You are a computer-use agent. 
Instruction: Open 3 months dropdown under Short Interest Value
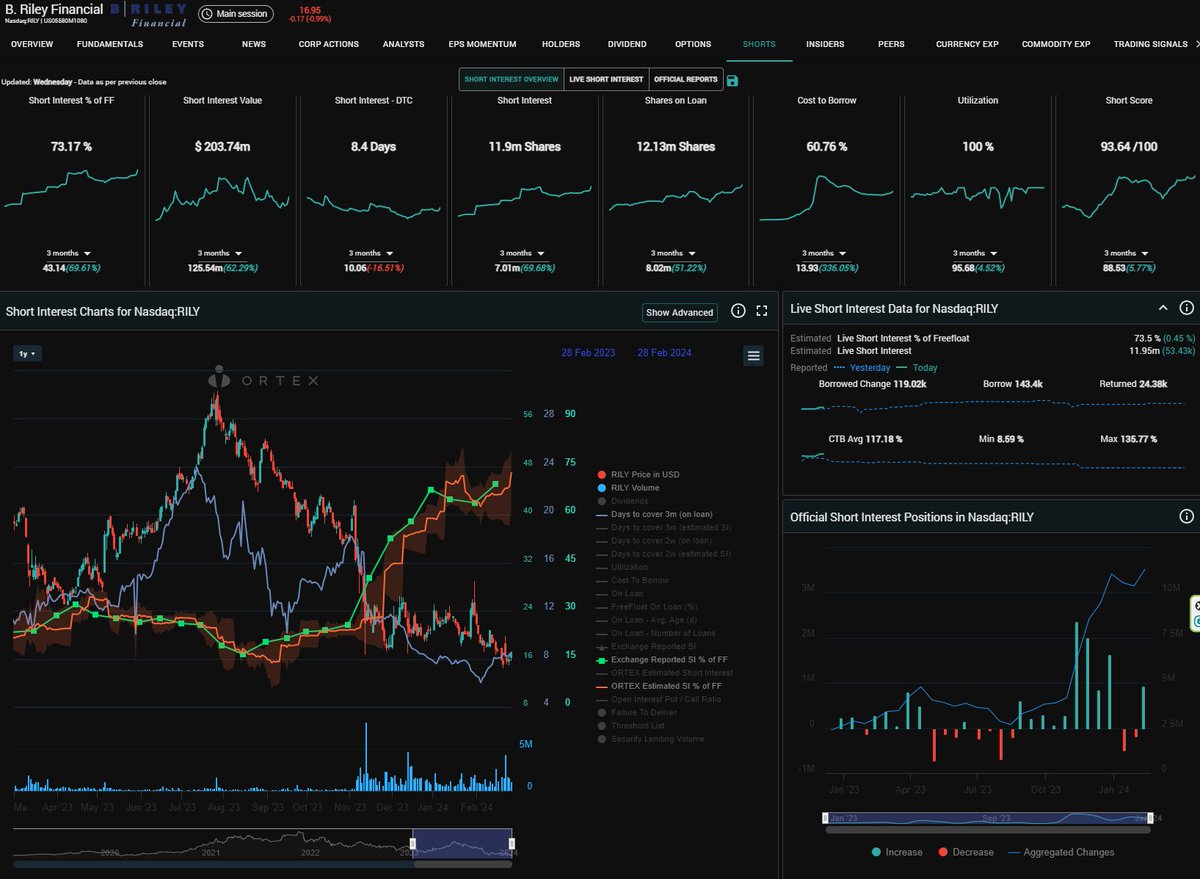pyautogui.click(x=222, y=254)
